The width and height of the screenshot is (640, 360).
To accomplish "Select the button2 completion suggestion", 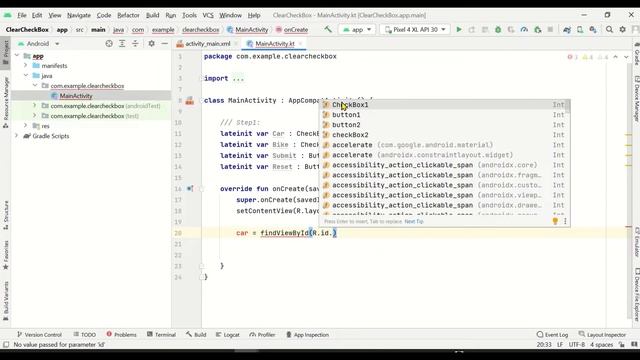I will point(444,125).
